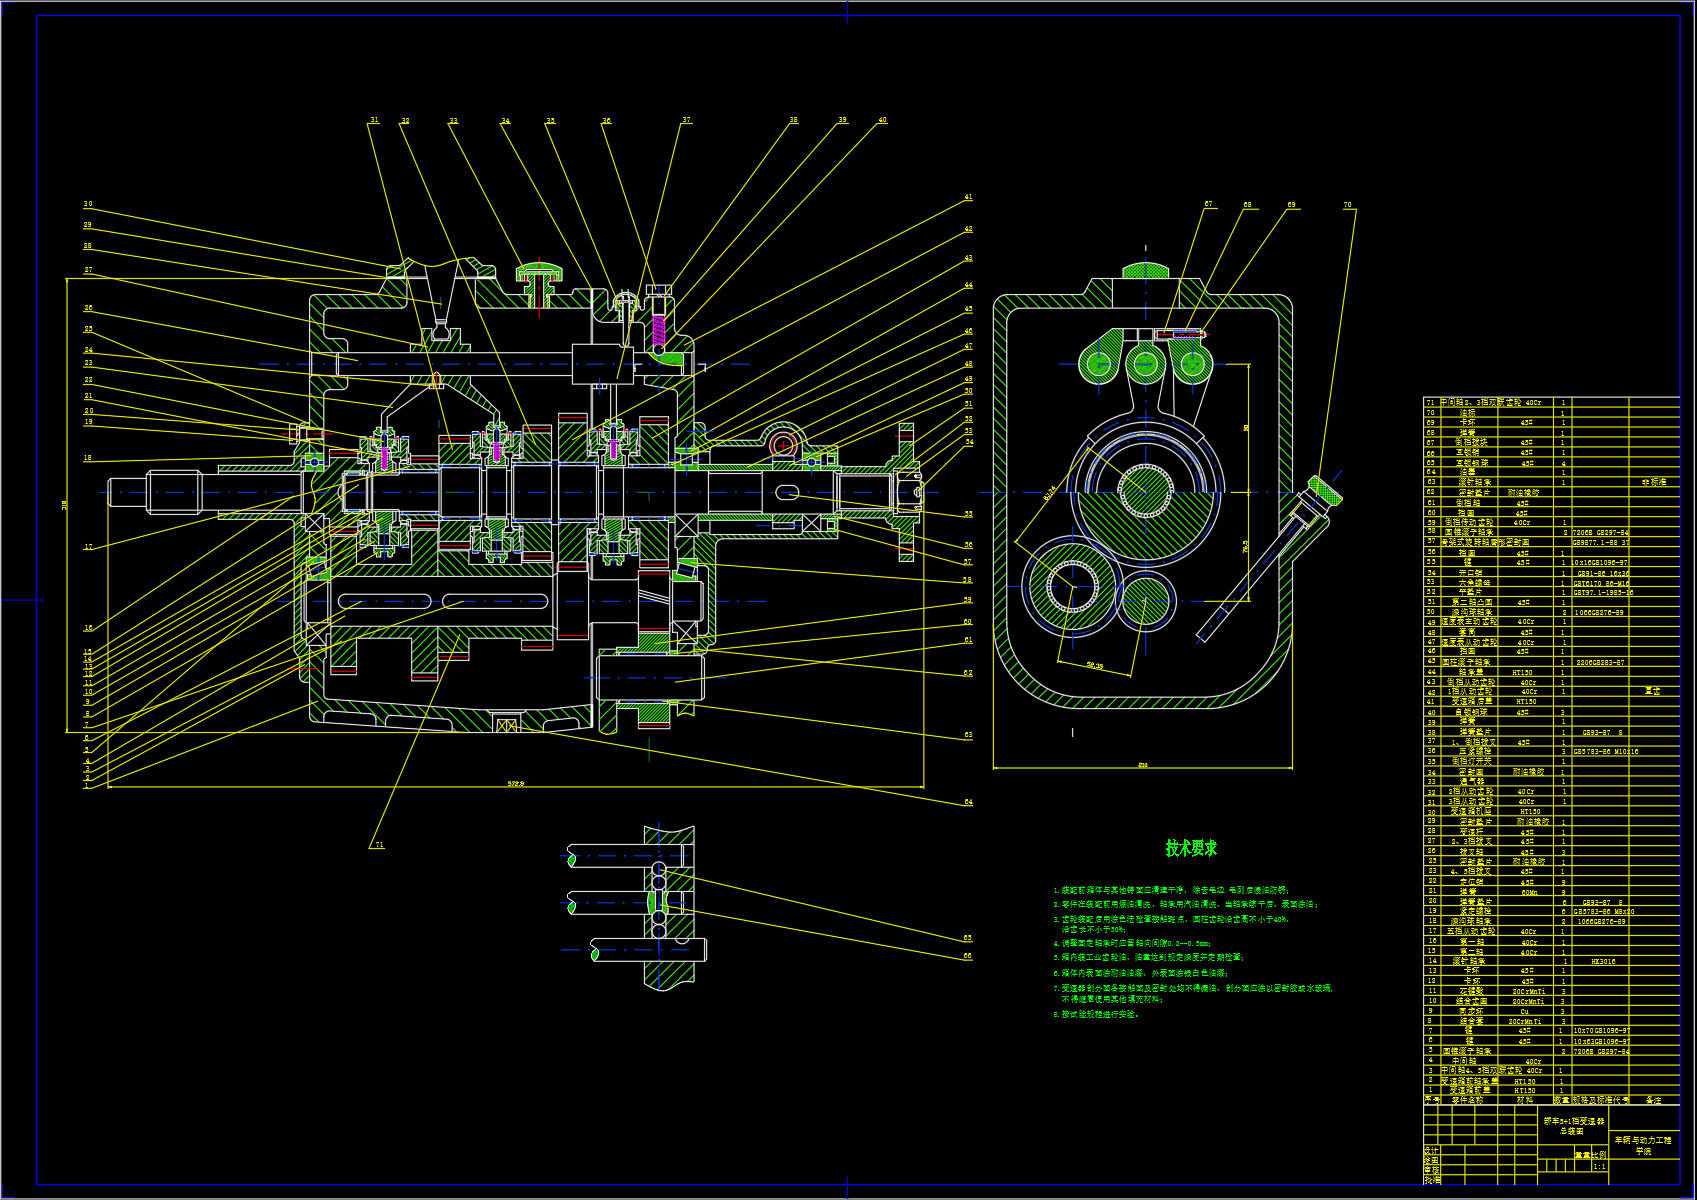The height and width of the screenshot is (1200, 1697).
Task: Click the 58.35 center distance dimension
Action: (1093, 665)
